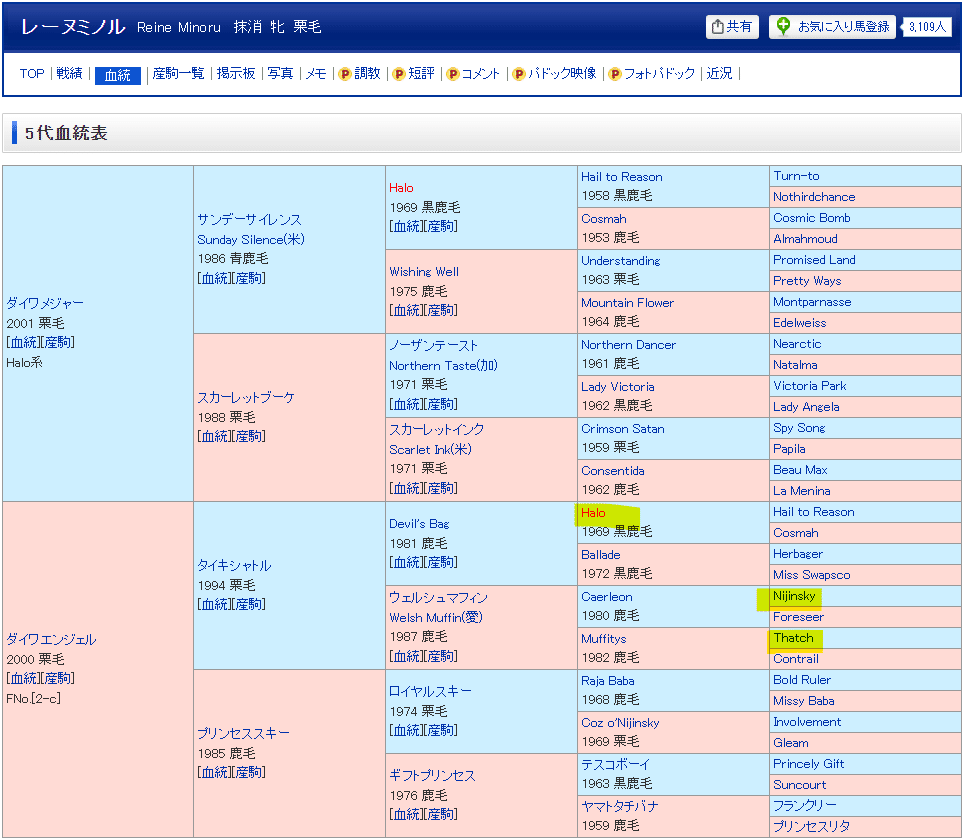Open the ギフトプリンセス link

pyautogui.click(x=432, y=775)
